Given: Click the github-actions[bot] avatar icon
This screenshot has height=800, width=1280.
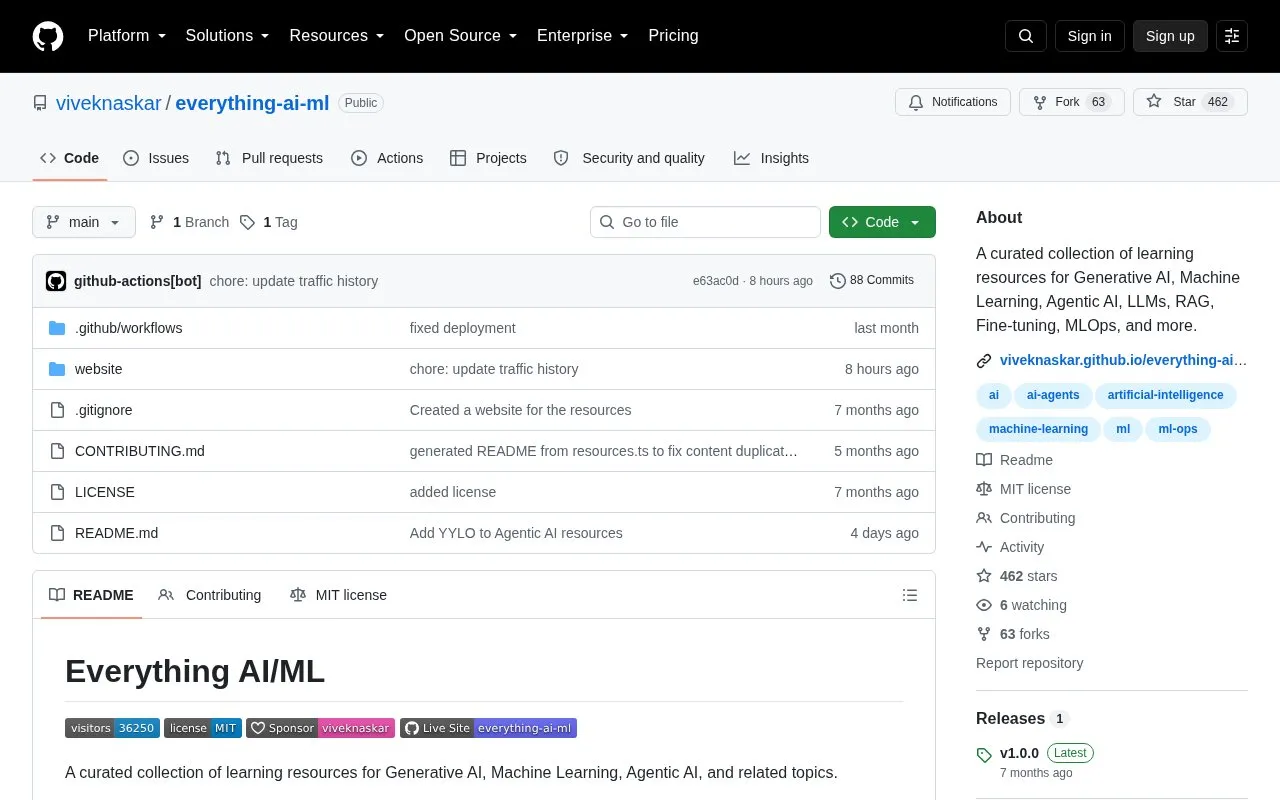Looking at the screenshot, I should tap(56, 281).
